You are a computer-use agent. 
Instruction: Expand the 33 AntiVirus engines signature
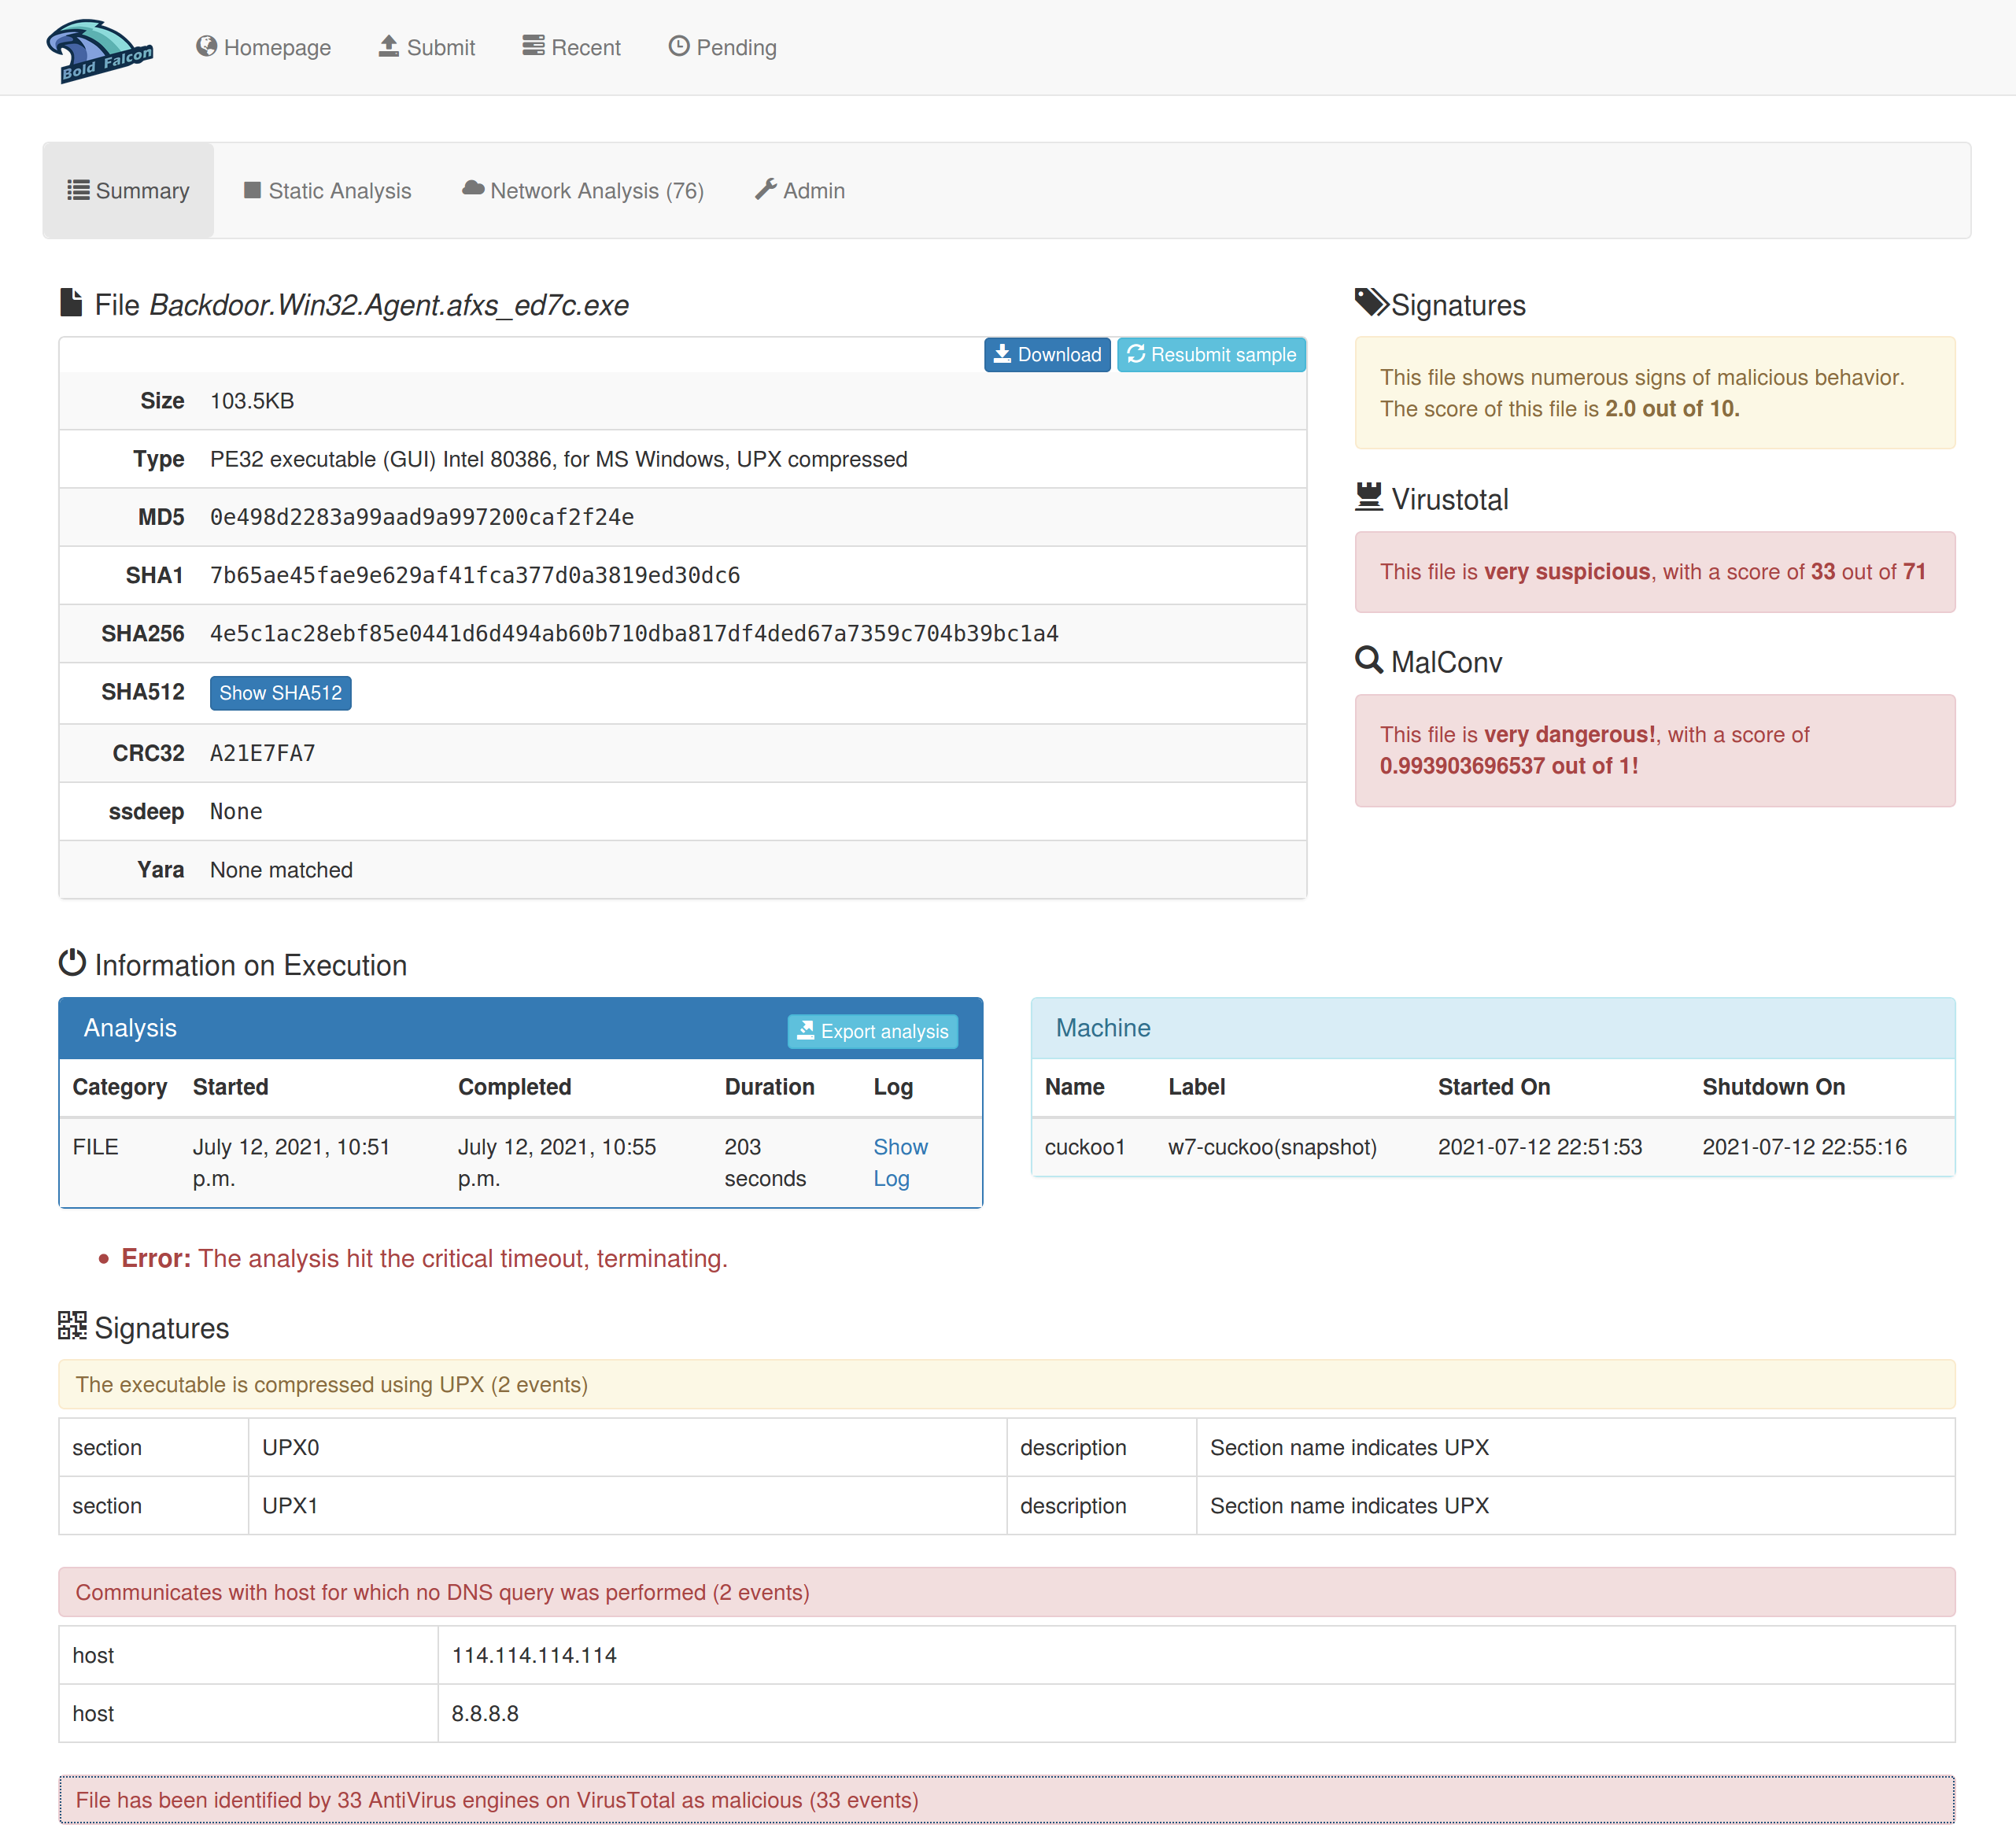pyautogui.click(x=1006, y=1800)
